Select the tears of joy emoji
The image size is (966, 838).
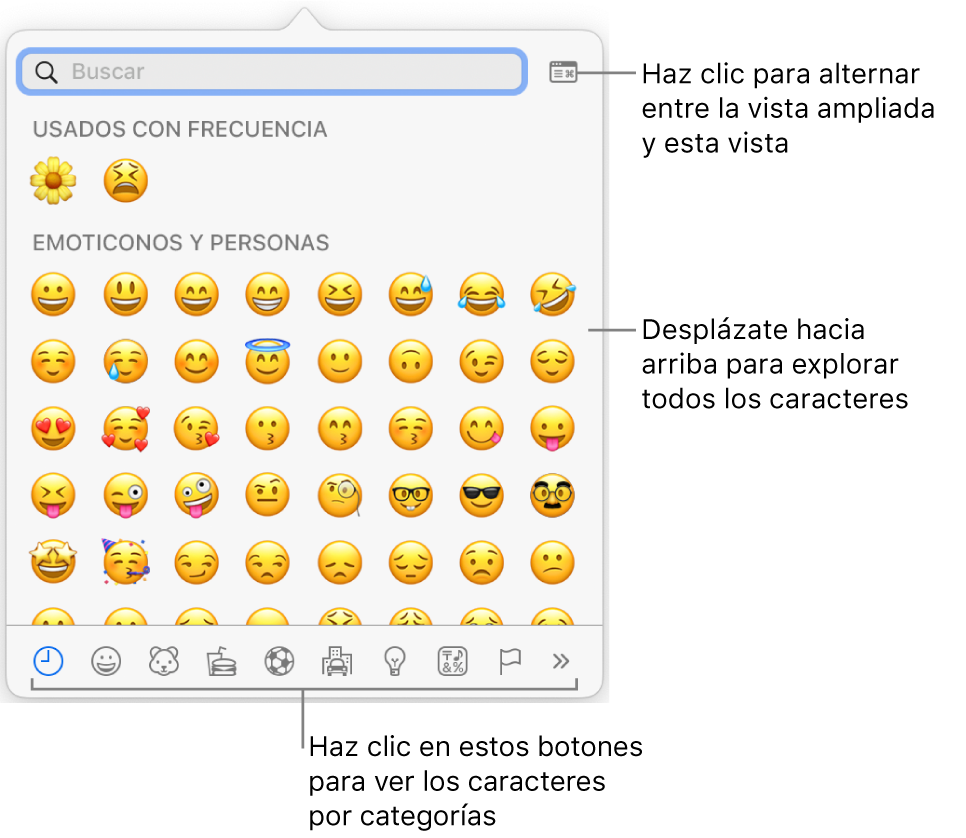pos(482,294)
